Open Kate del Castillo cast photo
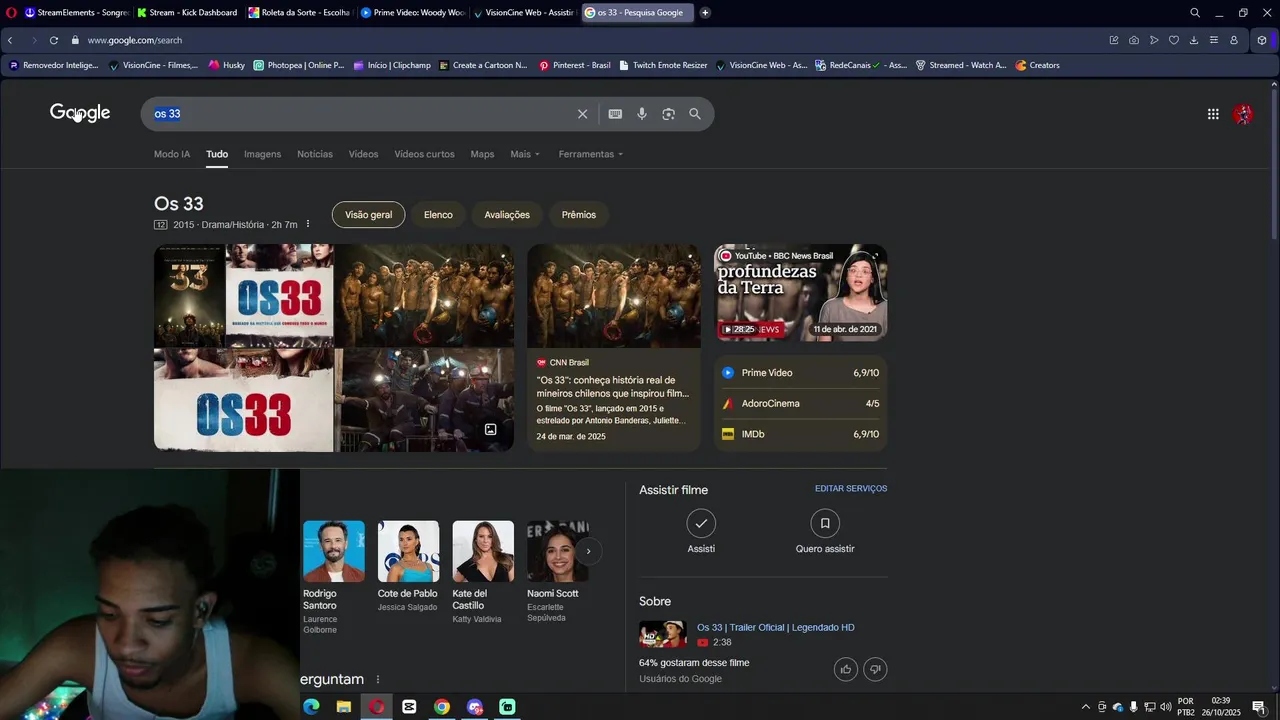 [x=483, y=551]
